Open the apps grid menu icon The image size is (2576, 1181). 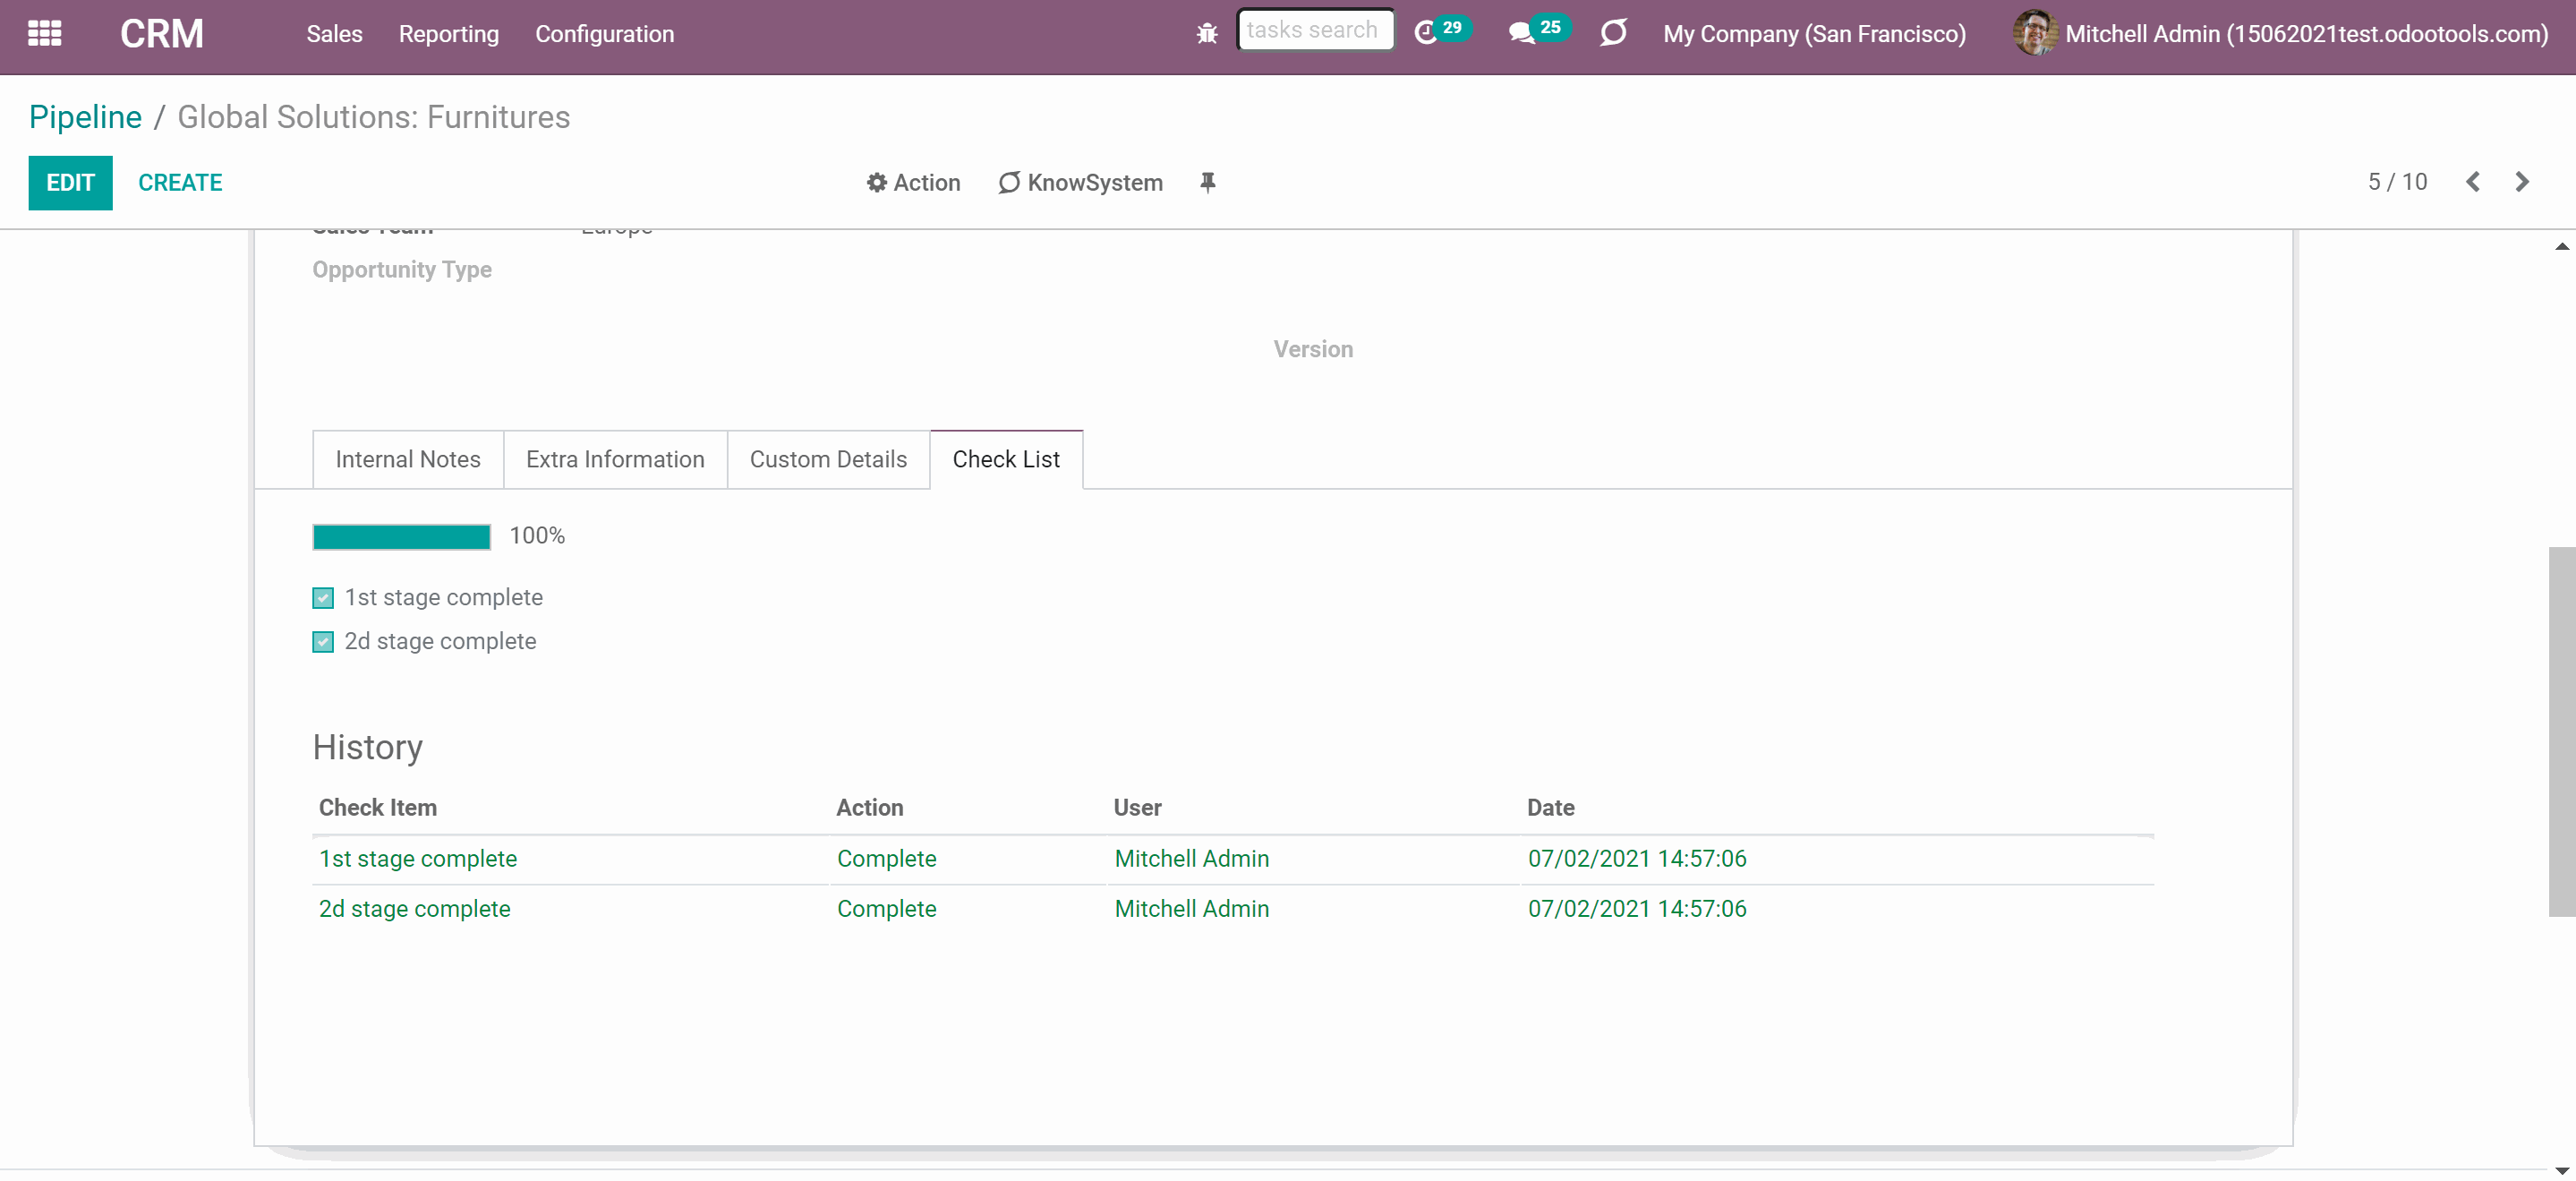[x=44, y=33]
